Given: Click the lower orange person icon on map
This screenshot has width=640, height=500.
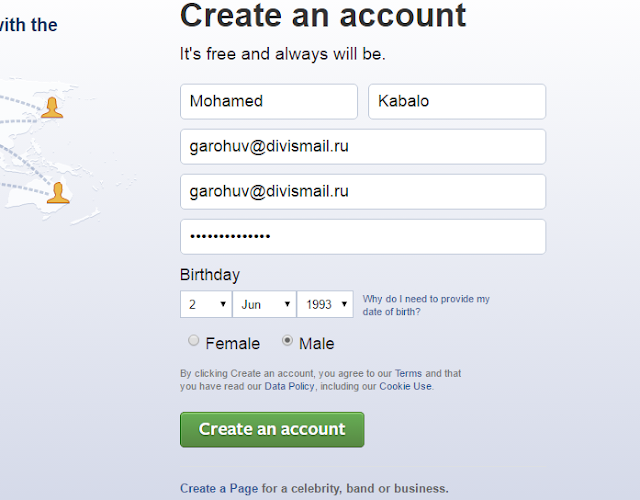Looking at the screenshot, I should point(59,191).
